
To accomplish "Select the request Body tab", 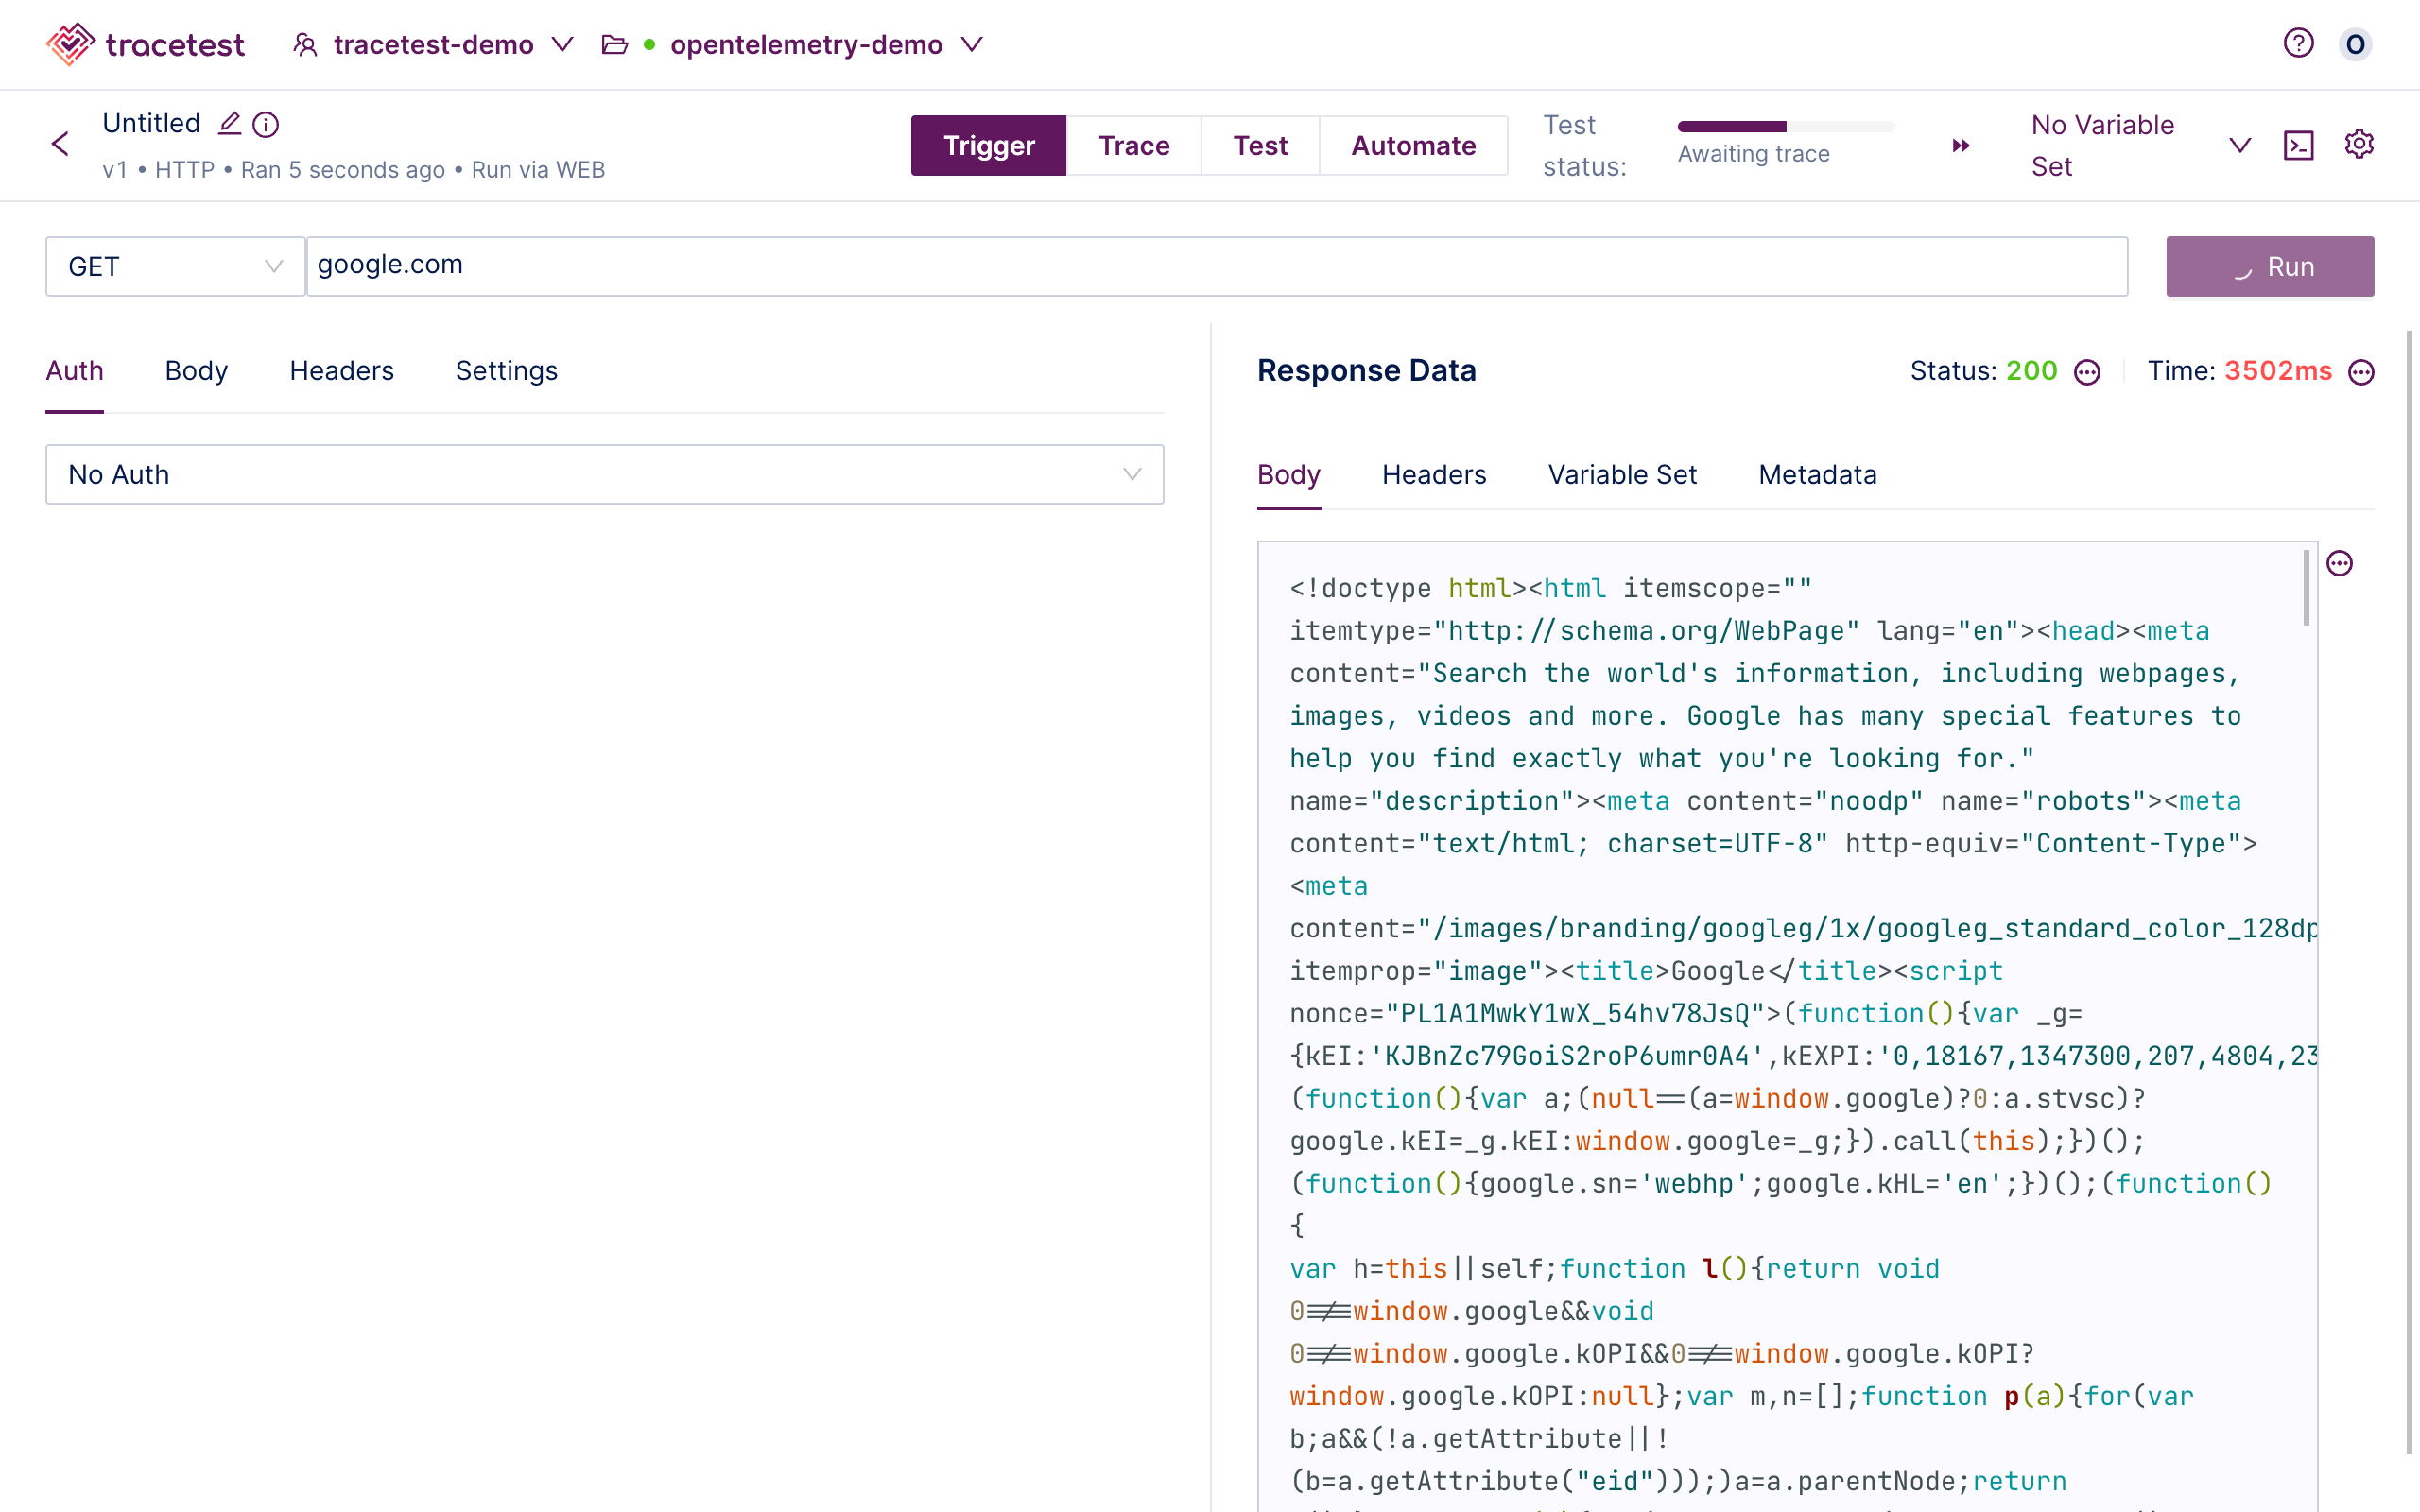I will click(x=196, y=371).
